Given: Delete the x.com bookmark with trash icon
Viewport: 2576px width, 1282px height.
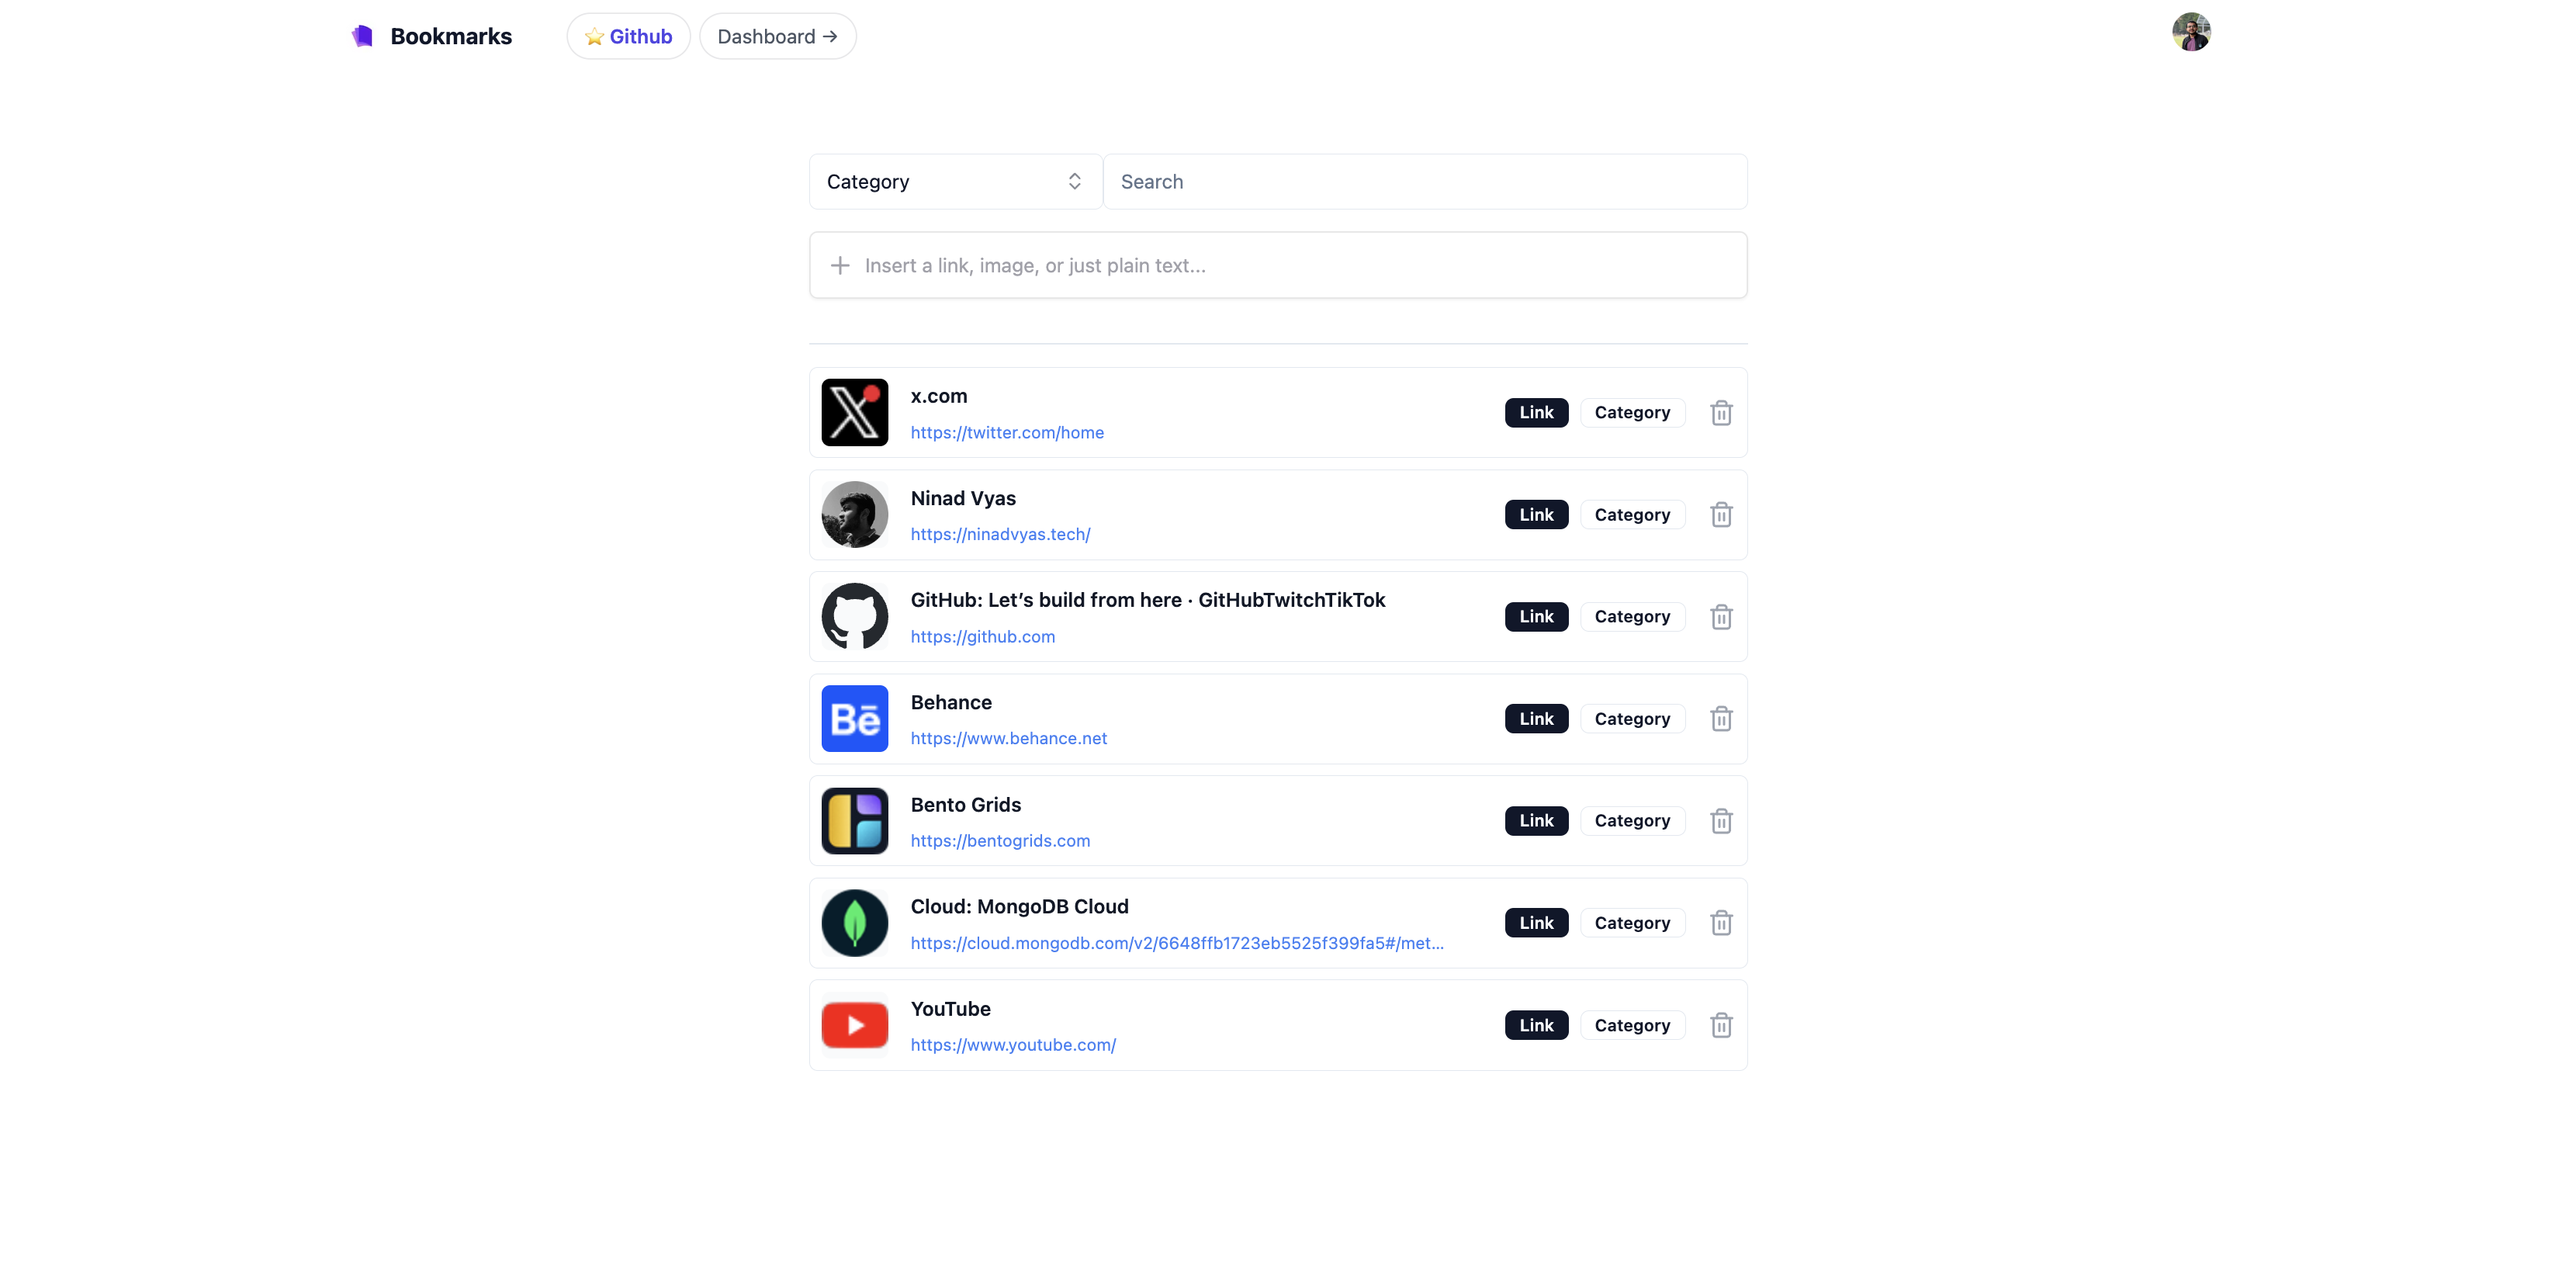Looking at the screenshot, I should pos(1721,412).
